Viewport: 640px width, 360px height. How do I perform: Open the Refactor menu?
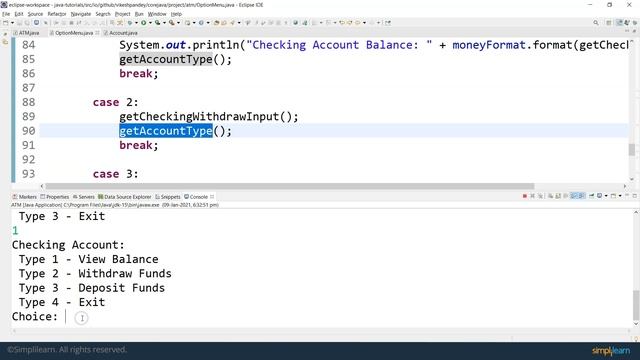pyautogui.click(x=57, y=14)
